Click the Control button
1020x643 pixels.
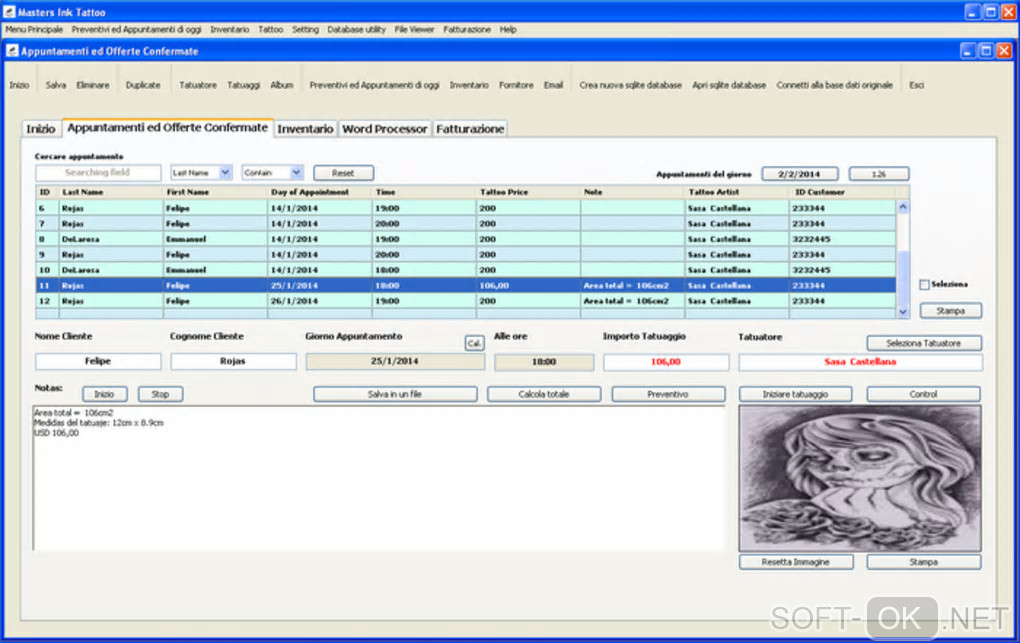coord(924,394)
